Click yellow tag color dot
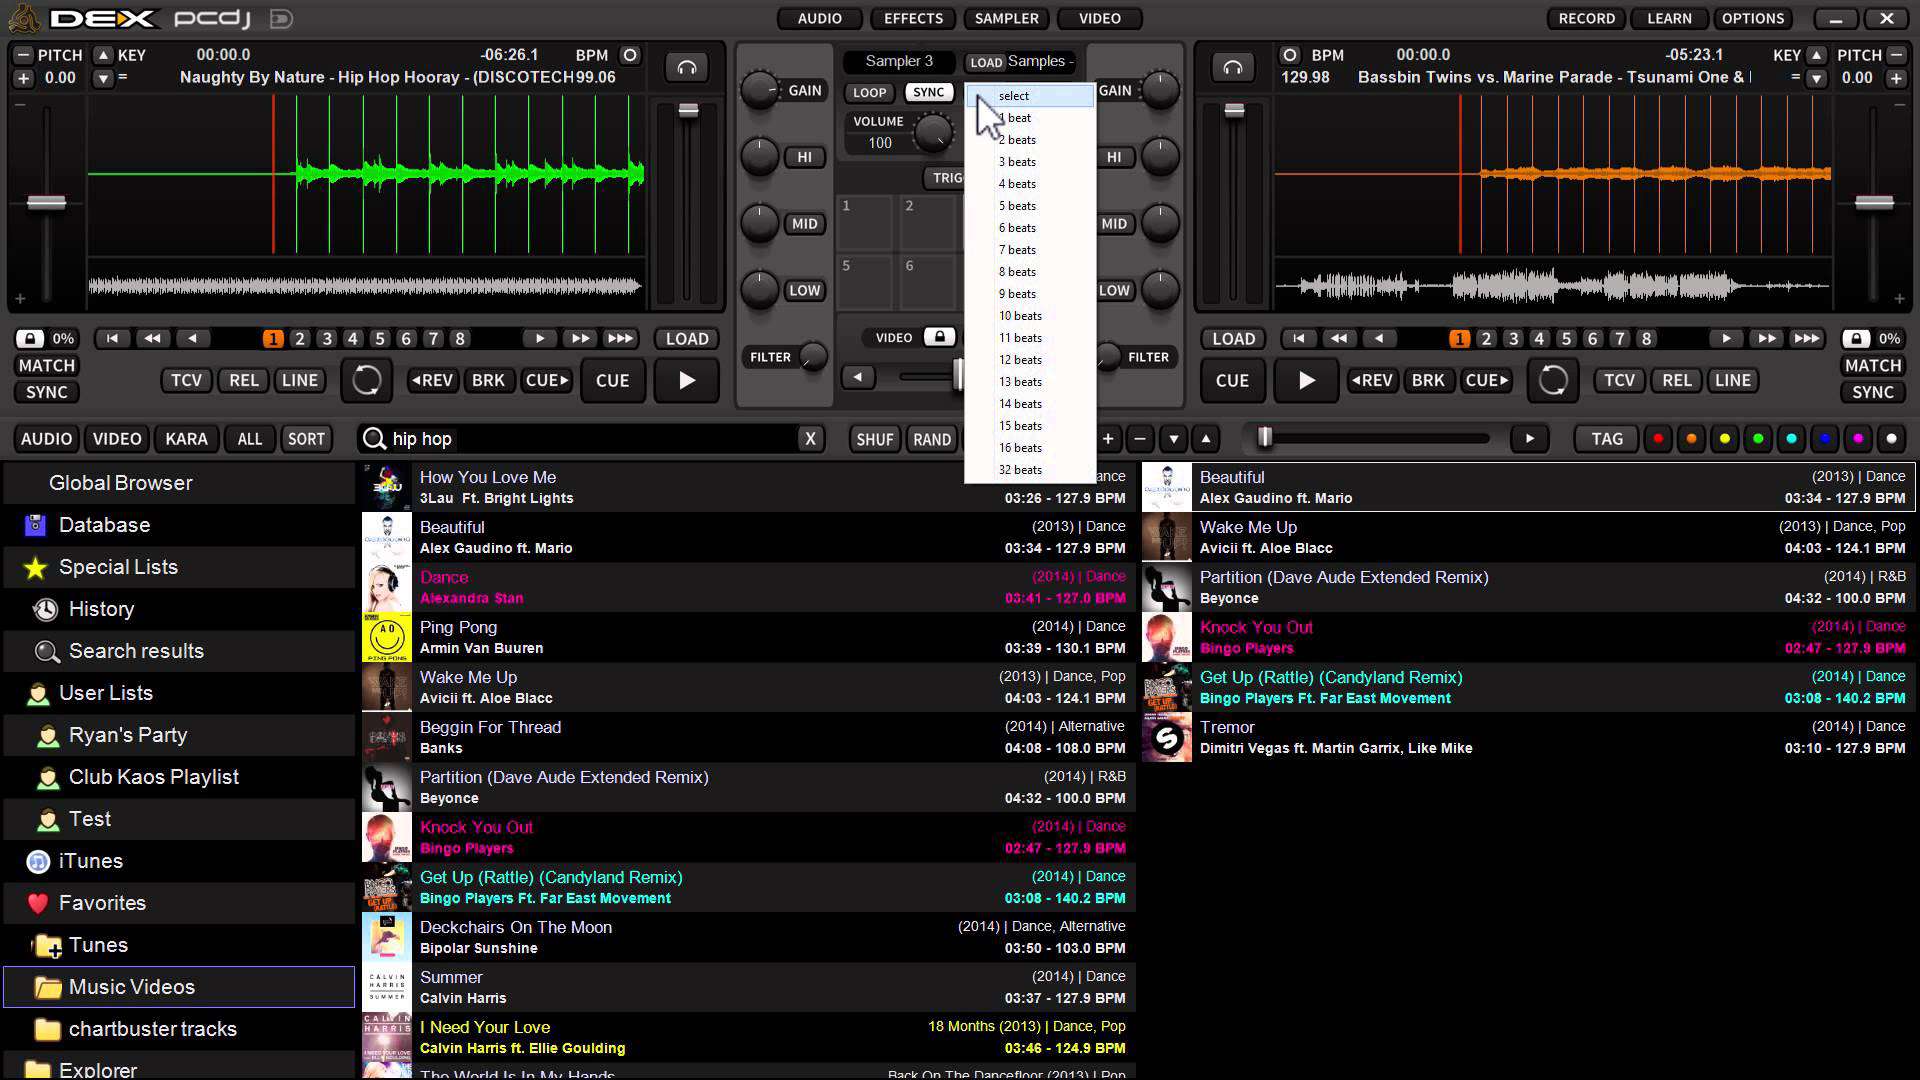 (1724, 438)
